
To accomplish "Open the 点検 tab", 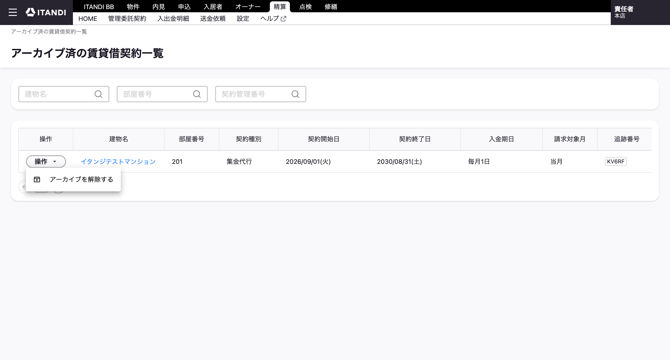I will [305, 7].
